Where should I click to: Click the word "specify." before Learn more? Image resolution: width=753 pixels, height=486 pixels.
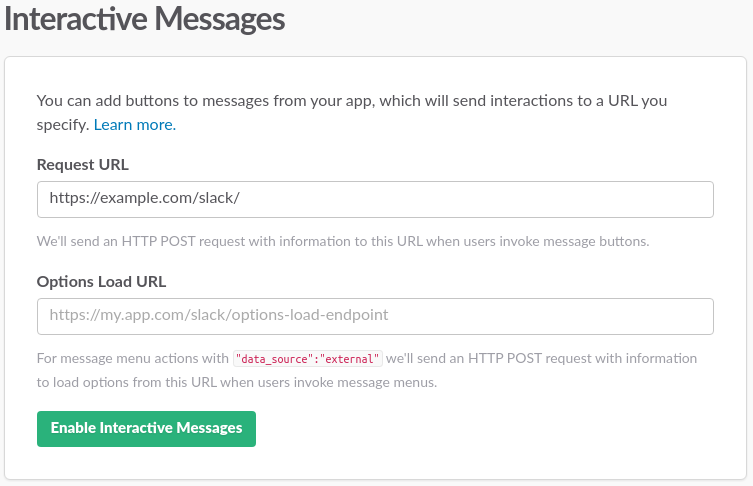pyautogui.click(x=63, y=125)
